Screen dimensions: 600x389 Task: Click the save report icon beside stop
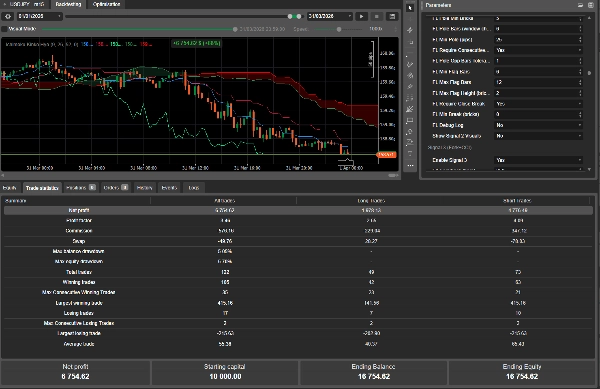(x=392, y=16)
